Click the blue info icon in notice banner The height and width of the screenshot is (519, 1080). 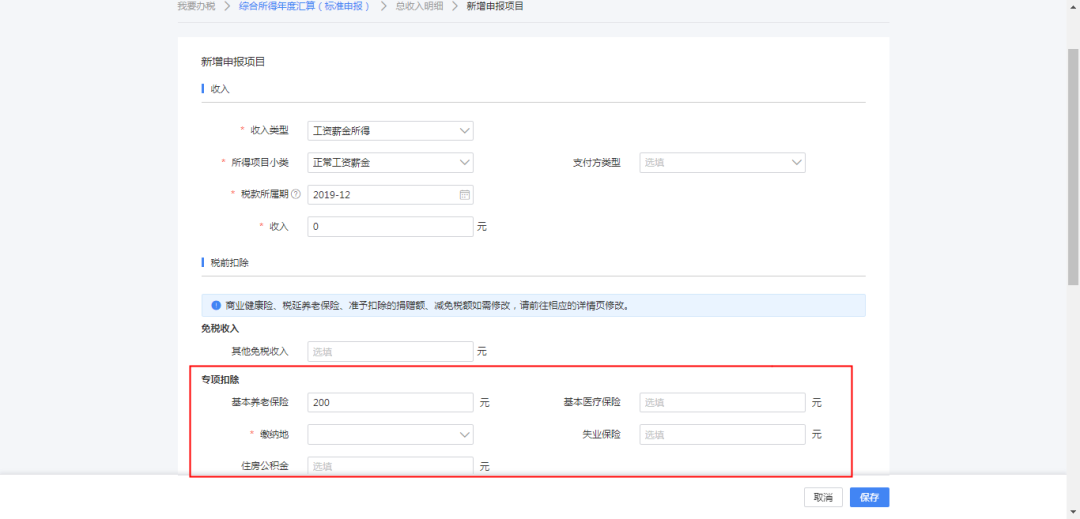pyautogui.click(x=216, y=305)
